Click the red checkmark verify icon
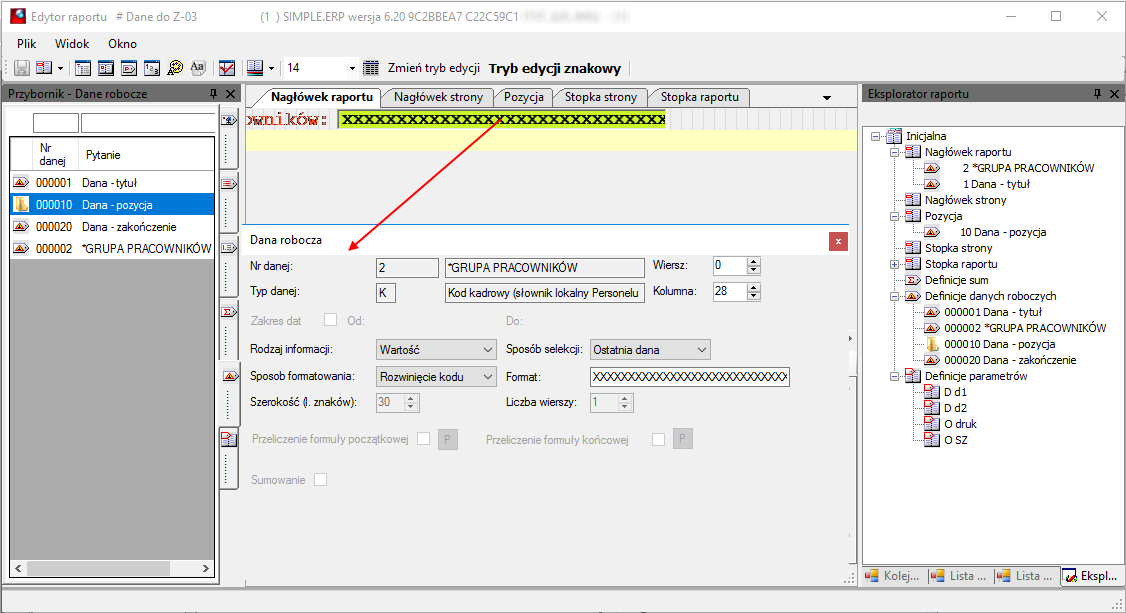This screenshot has width=1126, height=613. pyautogui.click(x=227, y=68)
